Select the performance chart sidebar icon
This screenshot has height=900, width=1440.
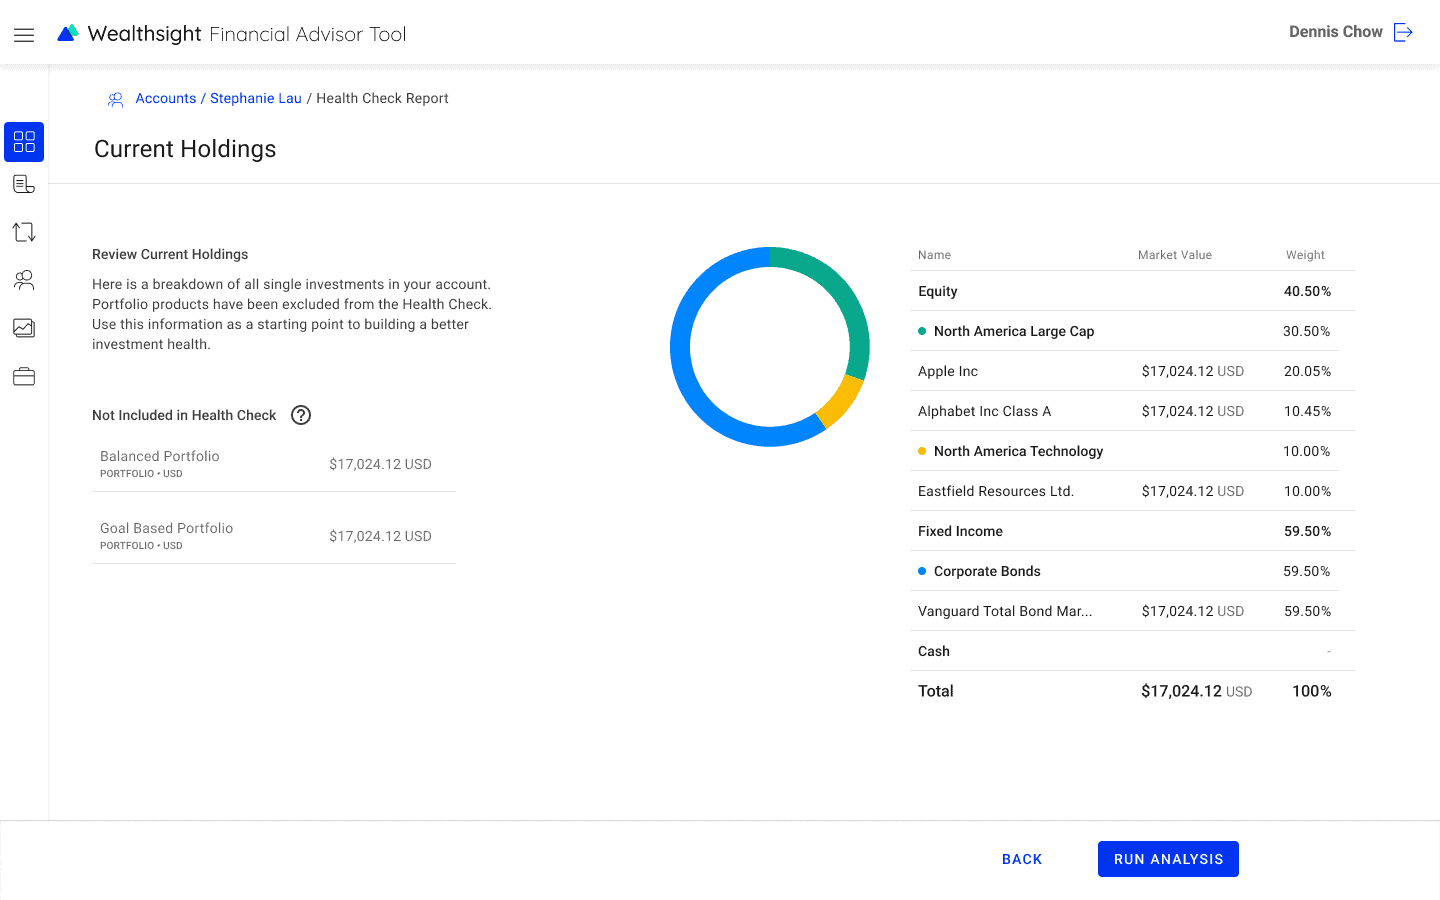pos(24,328)
